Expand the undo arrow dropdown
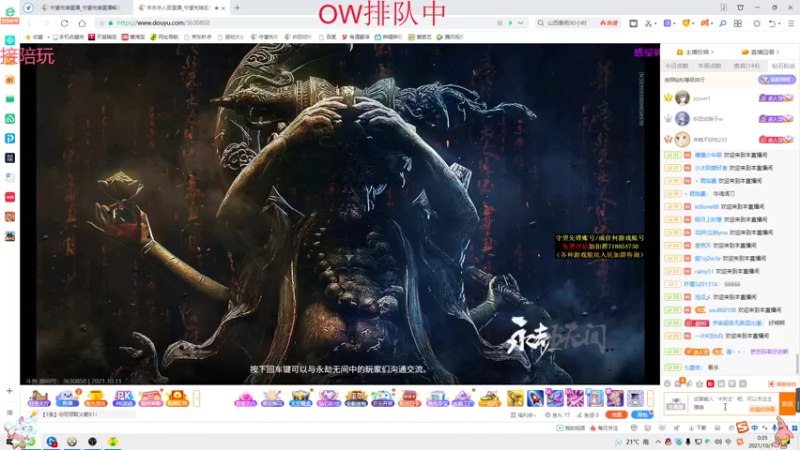 (779, 23)
